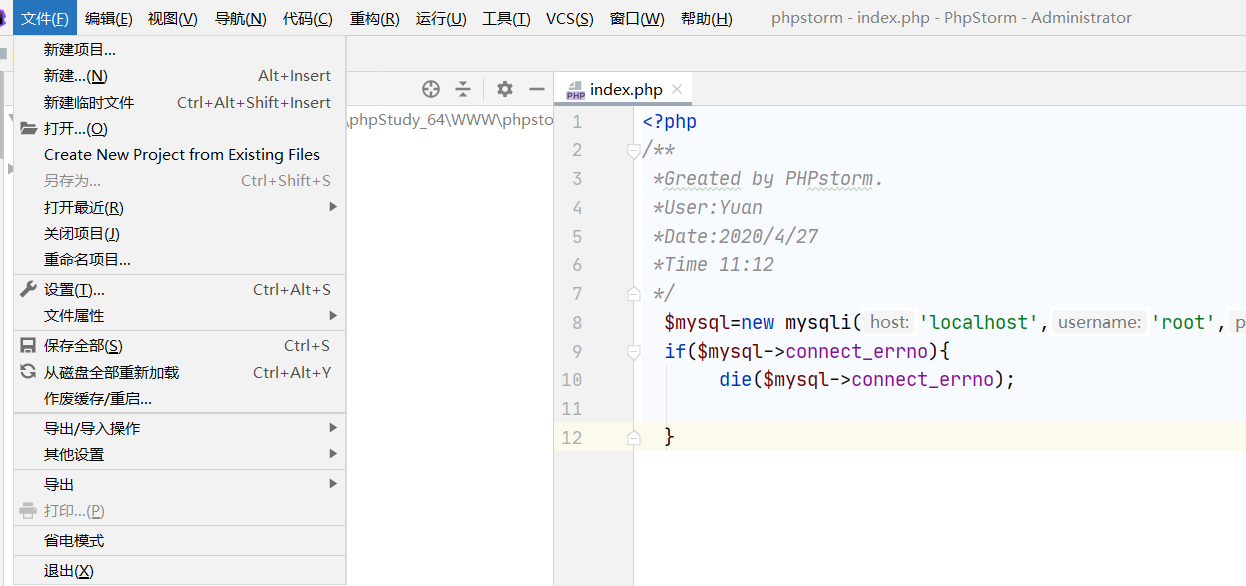The width and height of the screenshot is (1246, 586).
Task: Open the 代码(C) menu
Action: click(x=308, y=18)
